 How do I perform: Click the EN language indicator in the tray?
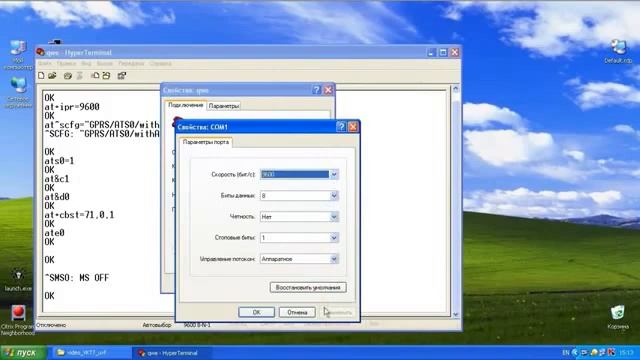(566, 352)
